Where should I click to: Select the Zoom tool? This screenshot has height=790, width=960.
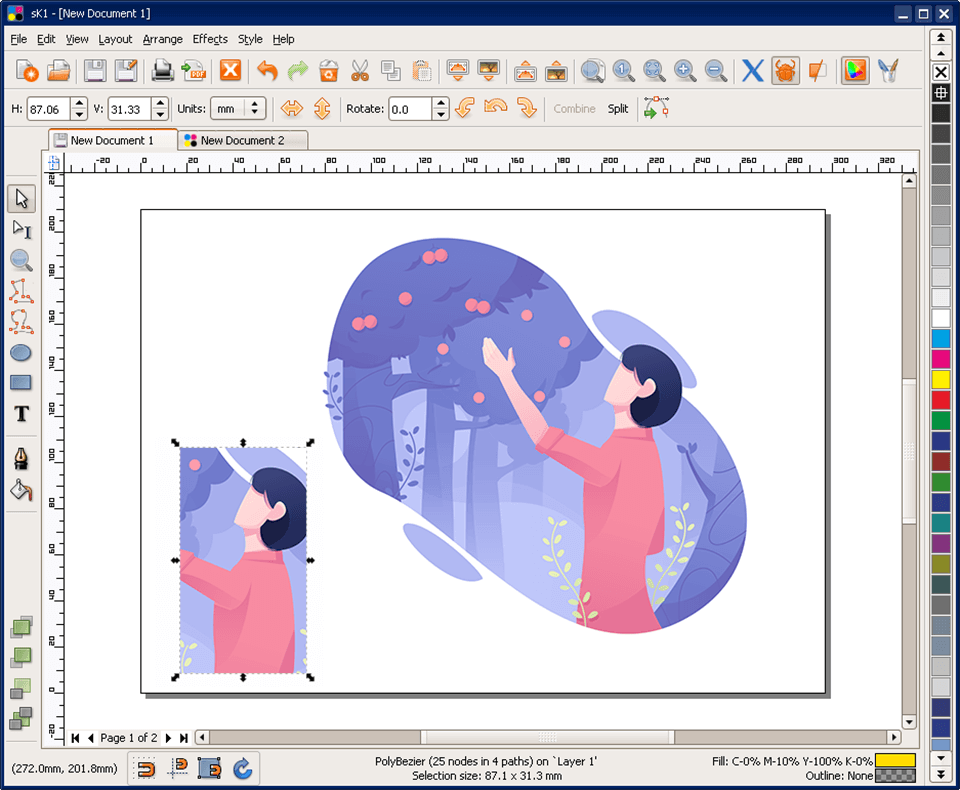[x=21, y=261]
